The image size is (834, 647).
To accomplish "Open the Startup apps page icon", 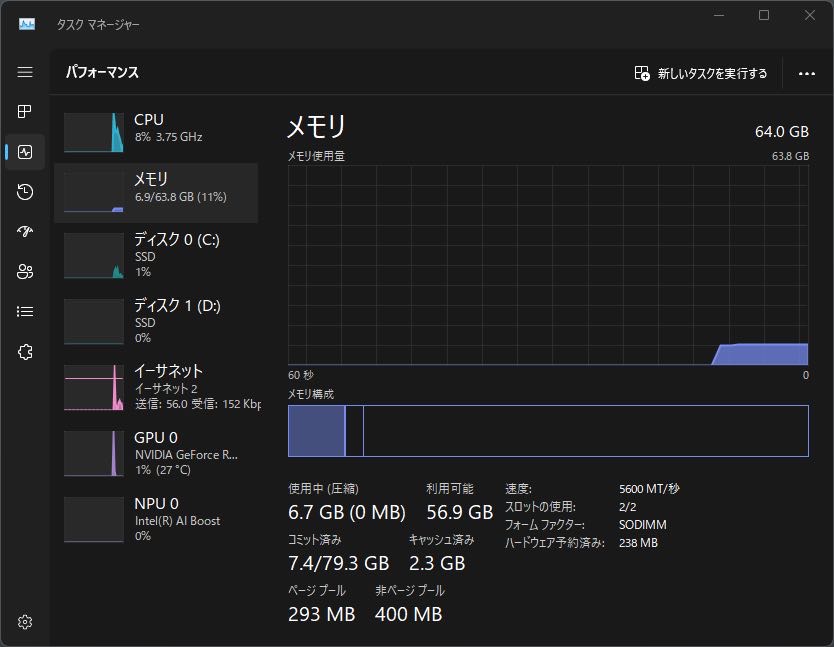I will pos(25,231).
